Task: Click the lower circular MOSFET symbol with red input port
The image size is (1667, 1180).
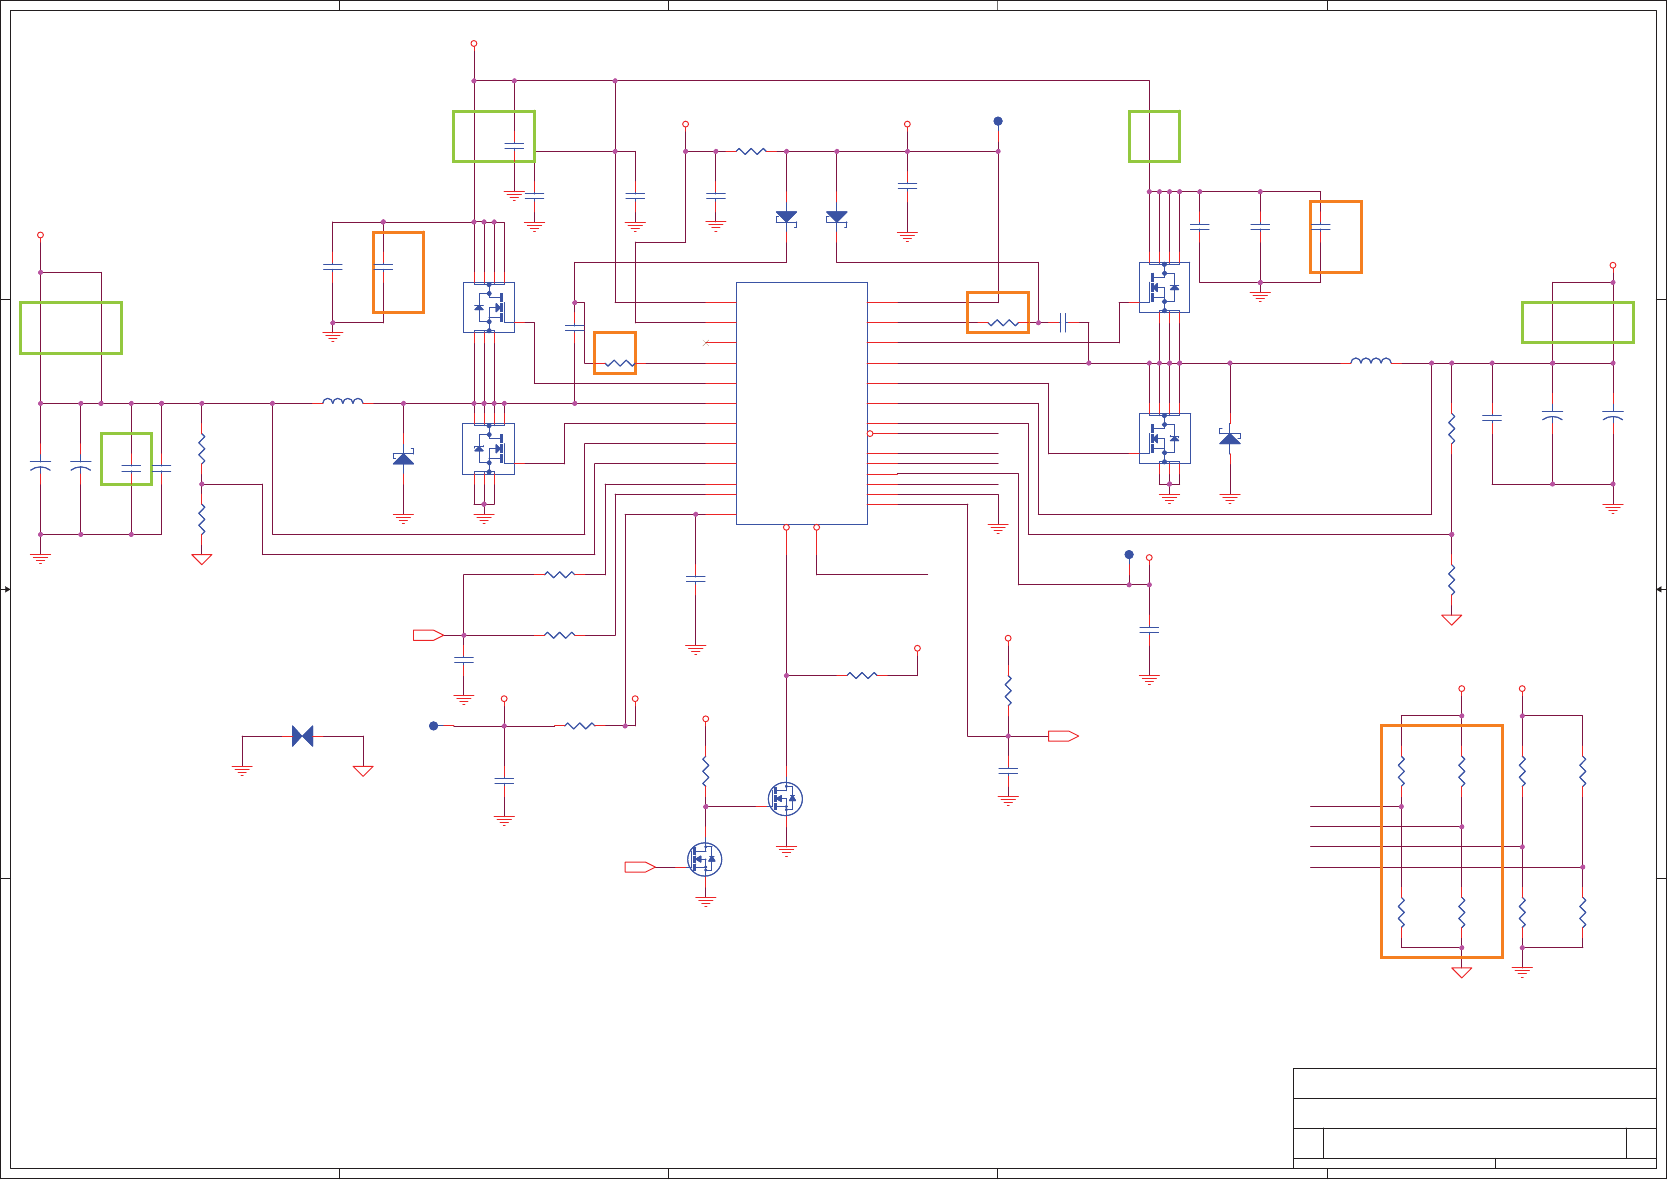Action: point(705,859)
